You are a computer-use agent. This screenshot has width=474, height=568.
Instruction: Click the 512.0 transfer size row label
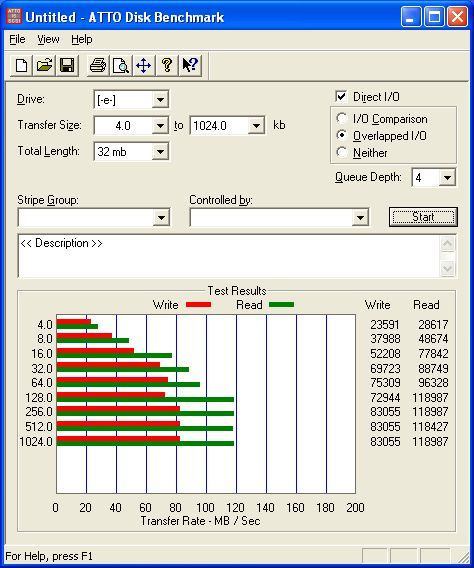tap(39, 426)
